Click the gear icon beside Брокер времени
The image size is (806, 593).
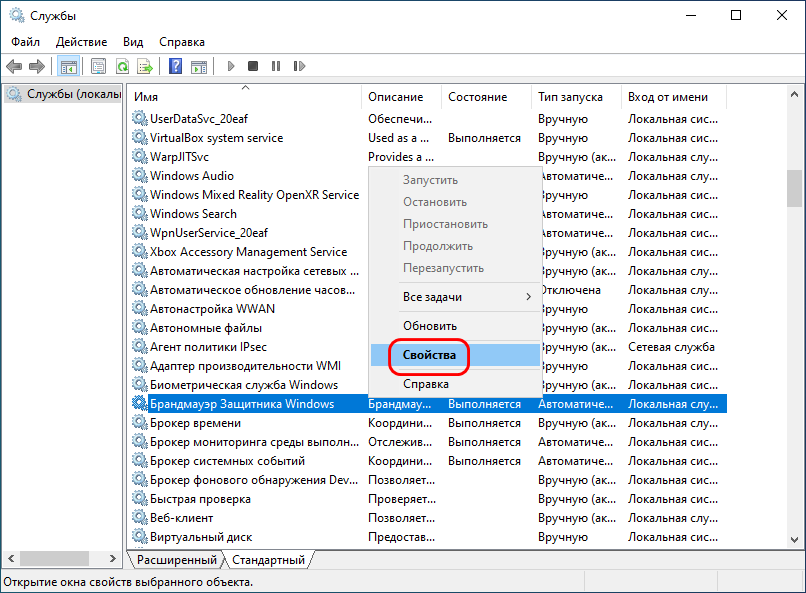pyautogui.click(x=139, y=422)
